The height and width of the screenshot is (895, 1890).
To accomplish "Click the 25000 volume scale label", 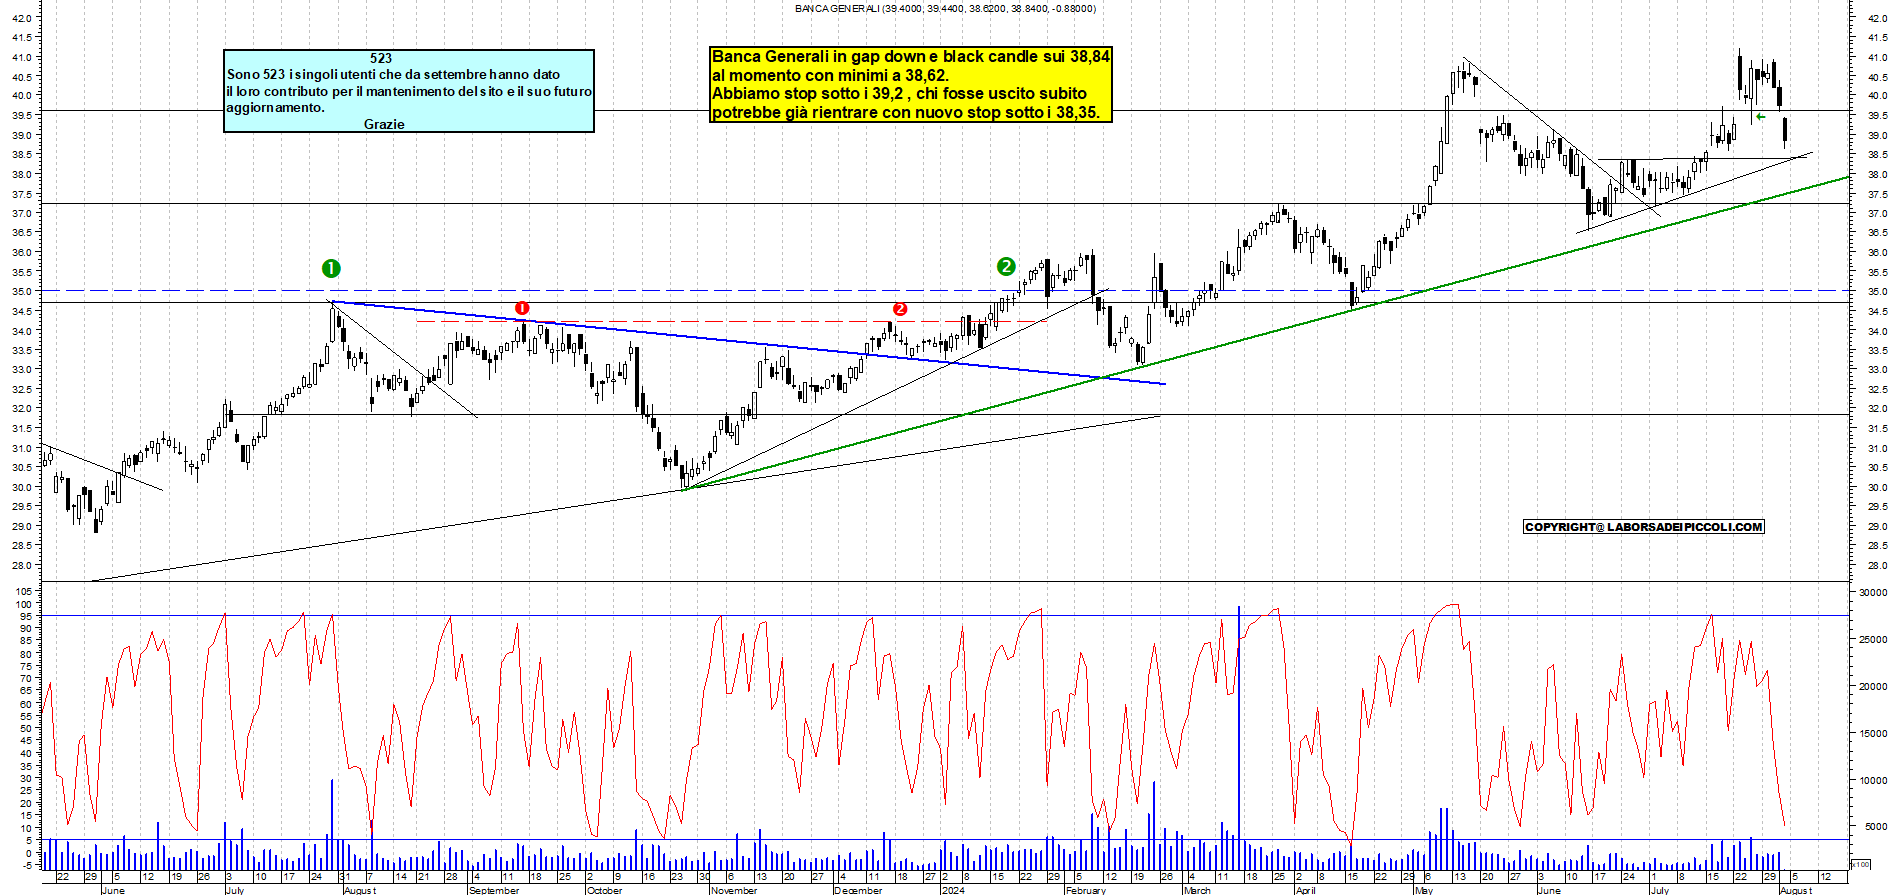I will coord(1873,640).
